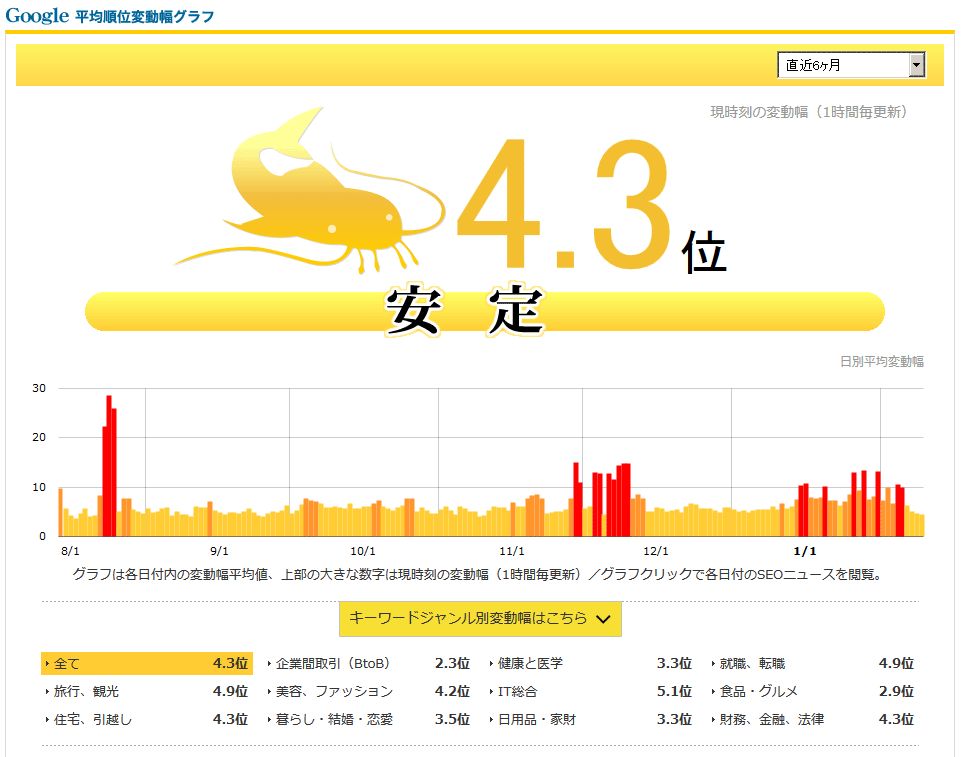Click the Google logo in the header
The width and height of the screenshot is (963, 757).
click(37, 16)
